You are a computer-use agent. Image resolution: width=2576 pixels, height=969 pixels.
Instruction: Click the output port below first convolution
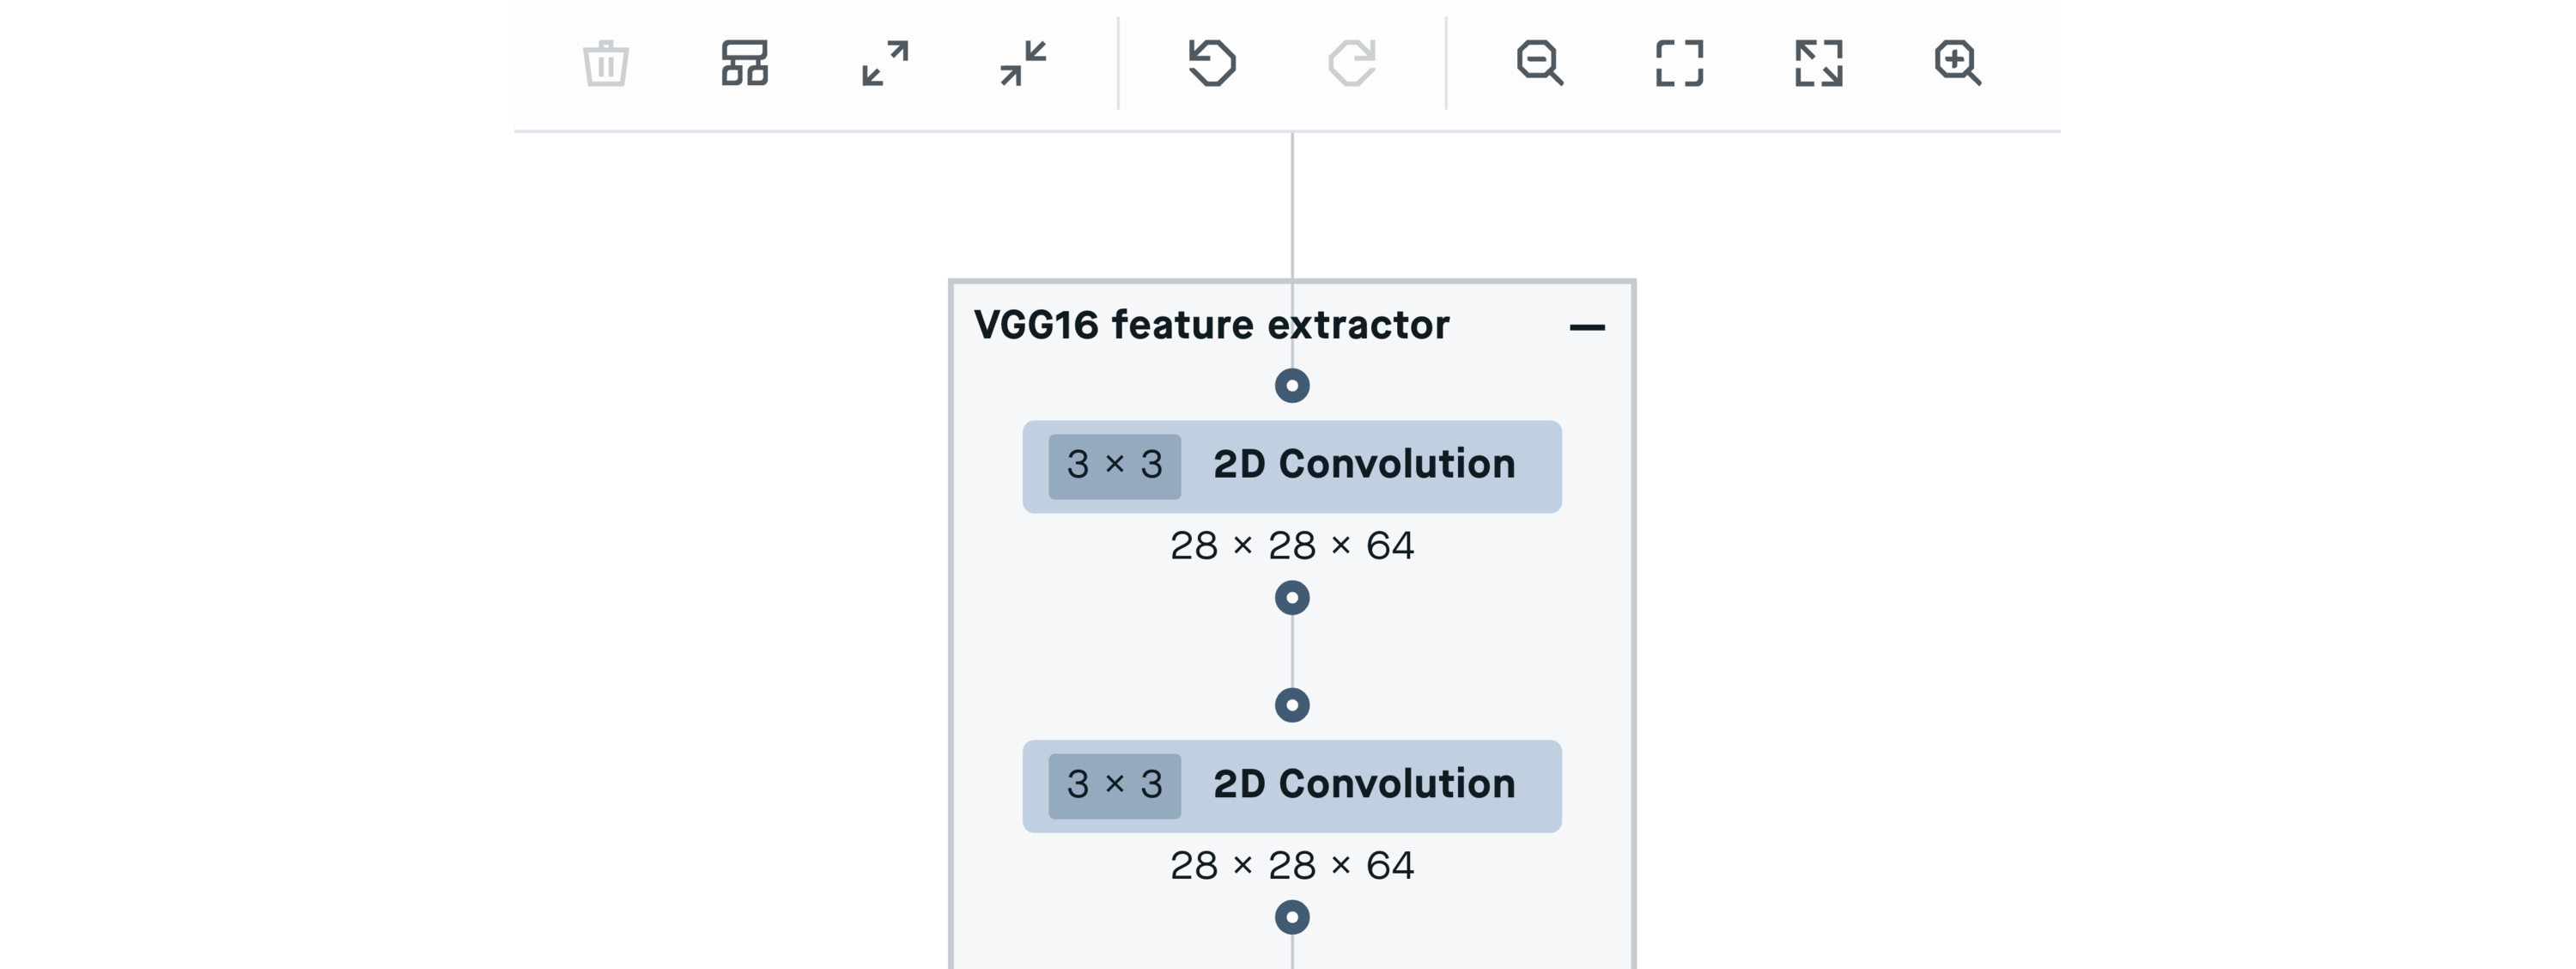click(x=1292, y=598)
